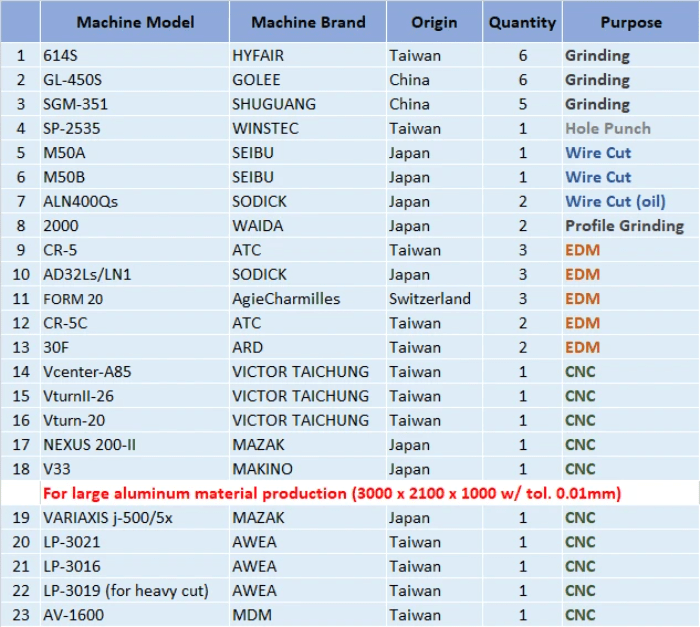Select the FORM 20 model cell

coord(135,299)
